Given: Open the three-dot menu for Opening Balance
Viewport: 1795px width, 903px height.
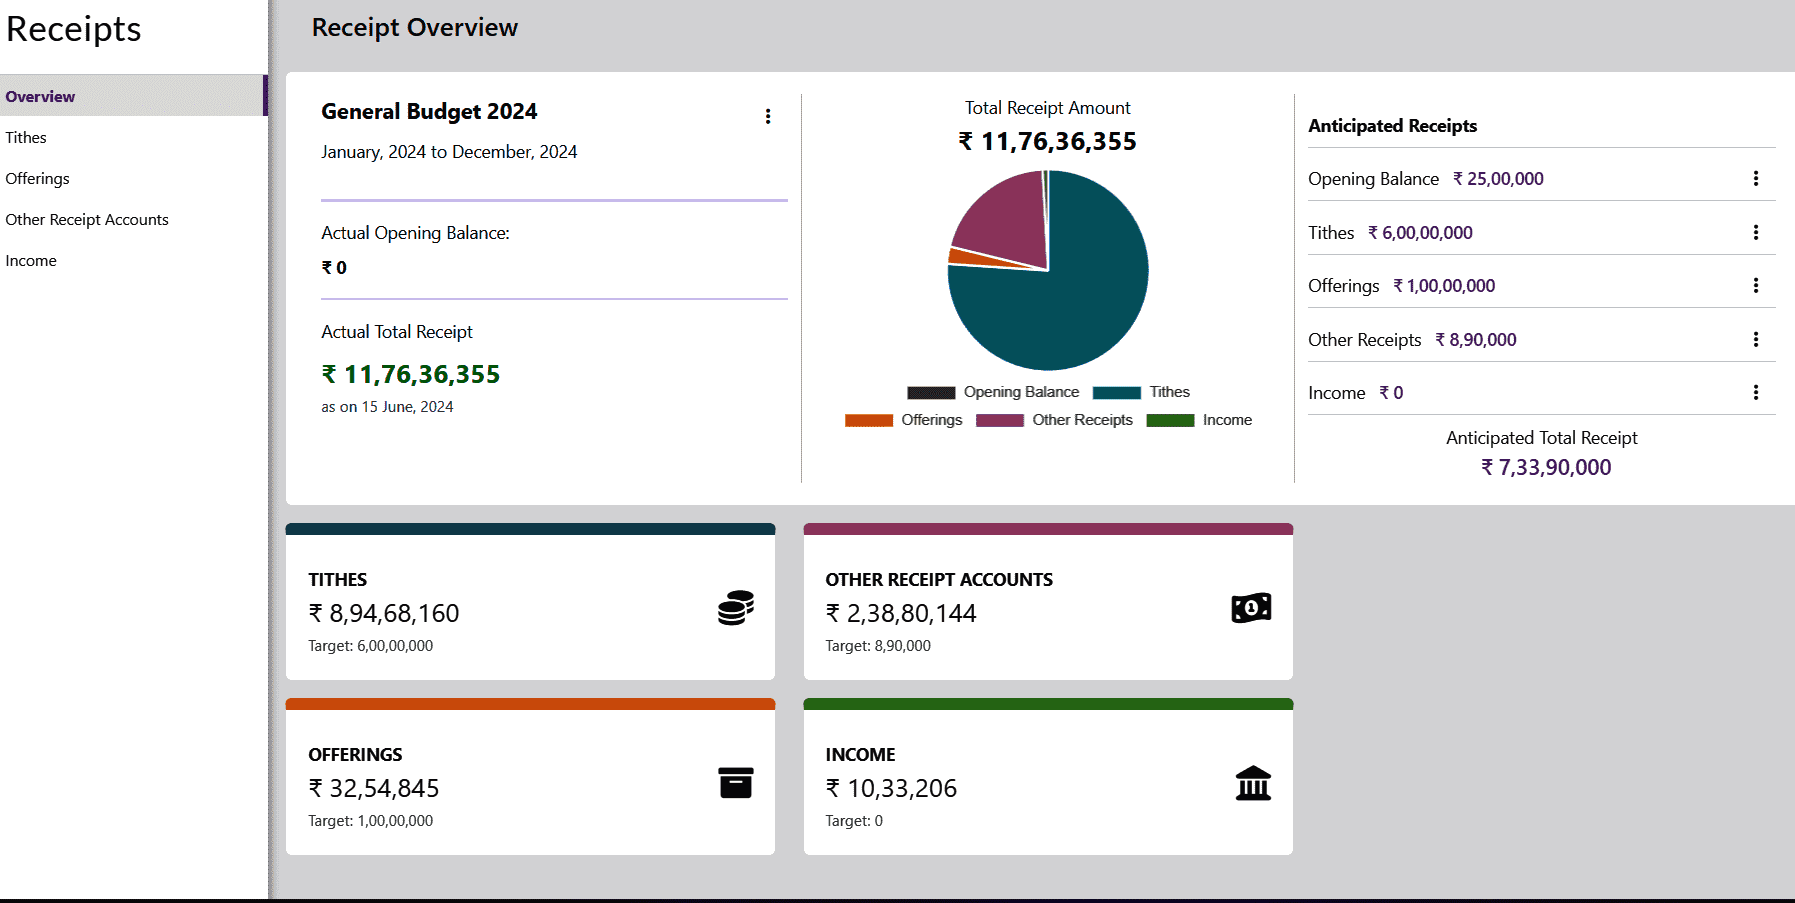Looking at the screenshot, I should (x=1755, y=179).
